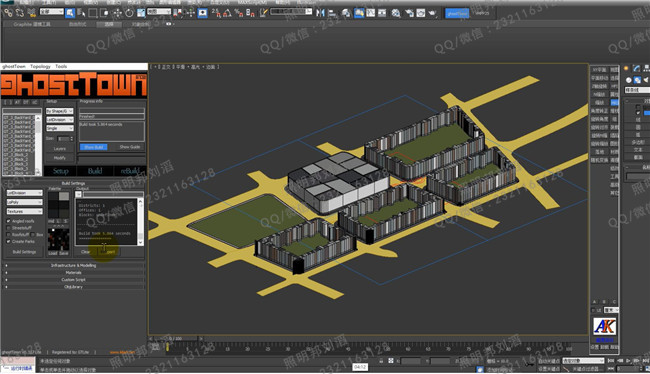Open the selection filter dropdown in toolbar
Viewport: 650px width, 374px height.
pyautogui.click(x=51, y=12)
